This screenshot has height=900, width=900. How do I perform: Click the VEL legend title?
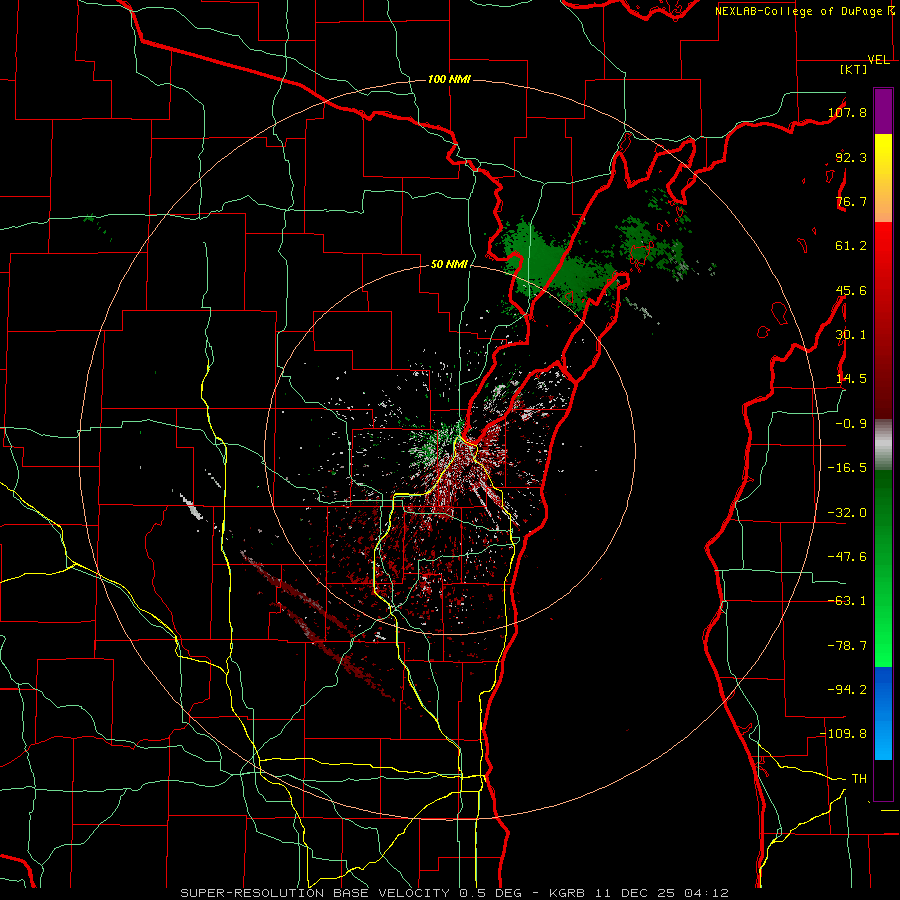point(879,60)
